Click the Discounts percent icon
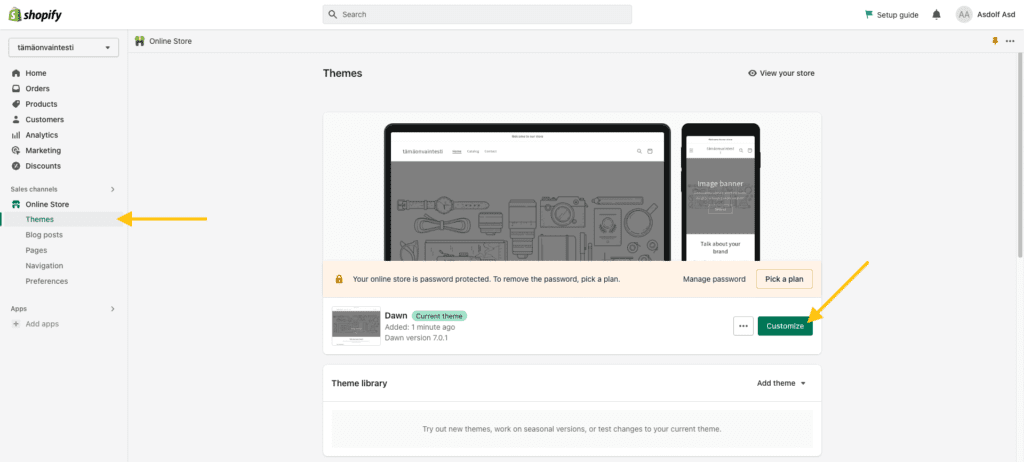Viewport: 1024px width, 462px height. 16,166
